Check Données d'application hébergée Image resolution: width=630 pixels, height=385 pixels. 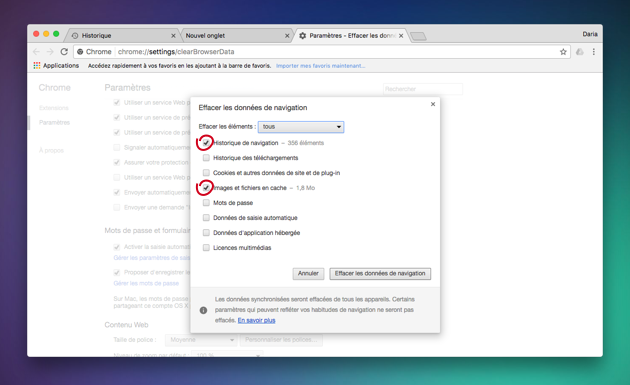click(206, 233)
